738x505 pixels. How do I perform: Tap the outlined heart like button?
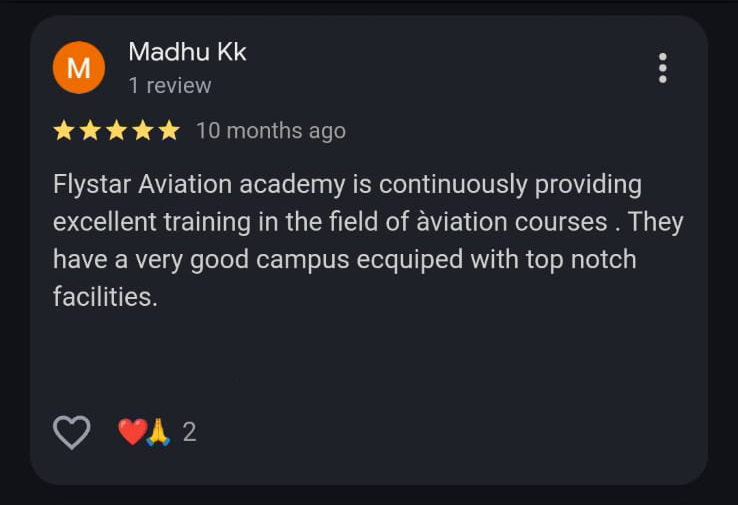click(x=71, y=432)
